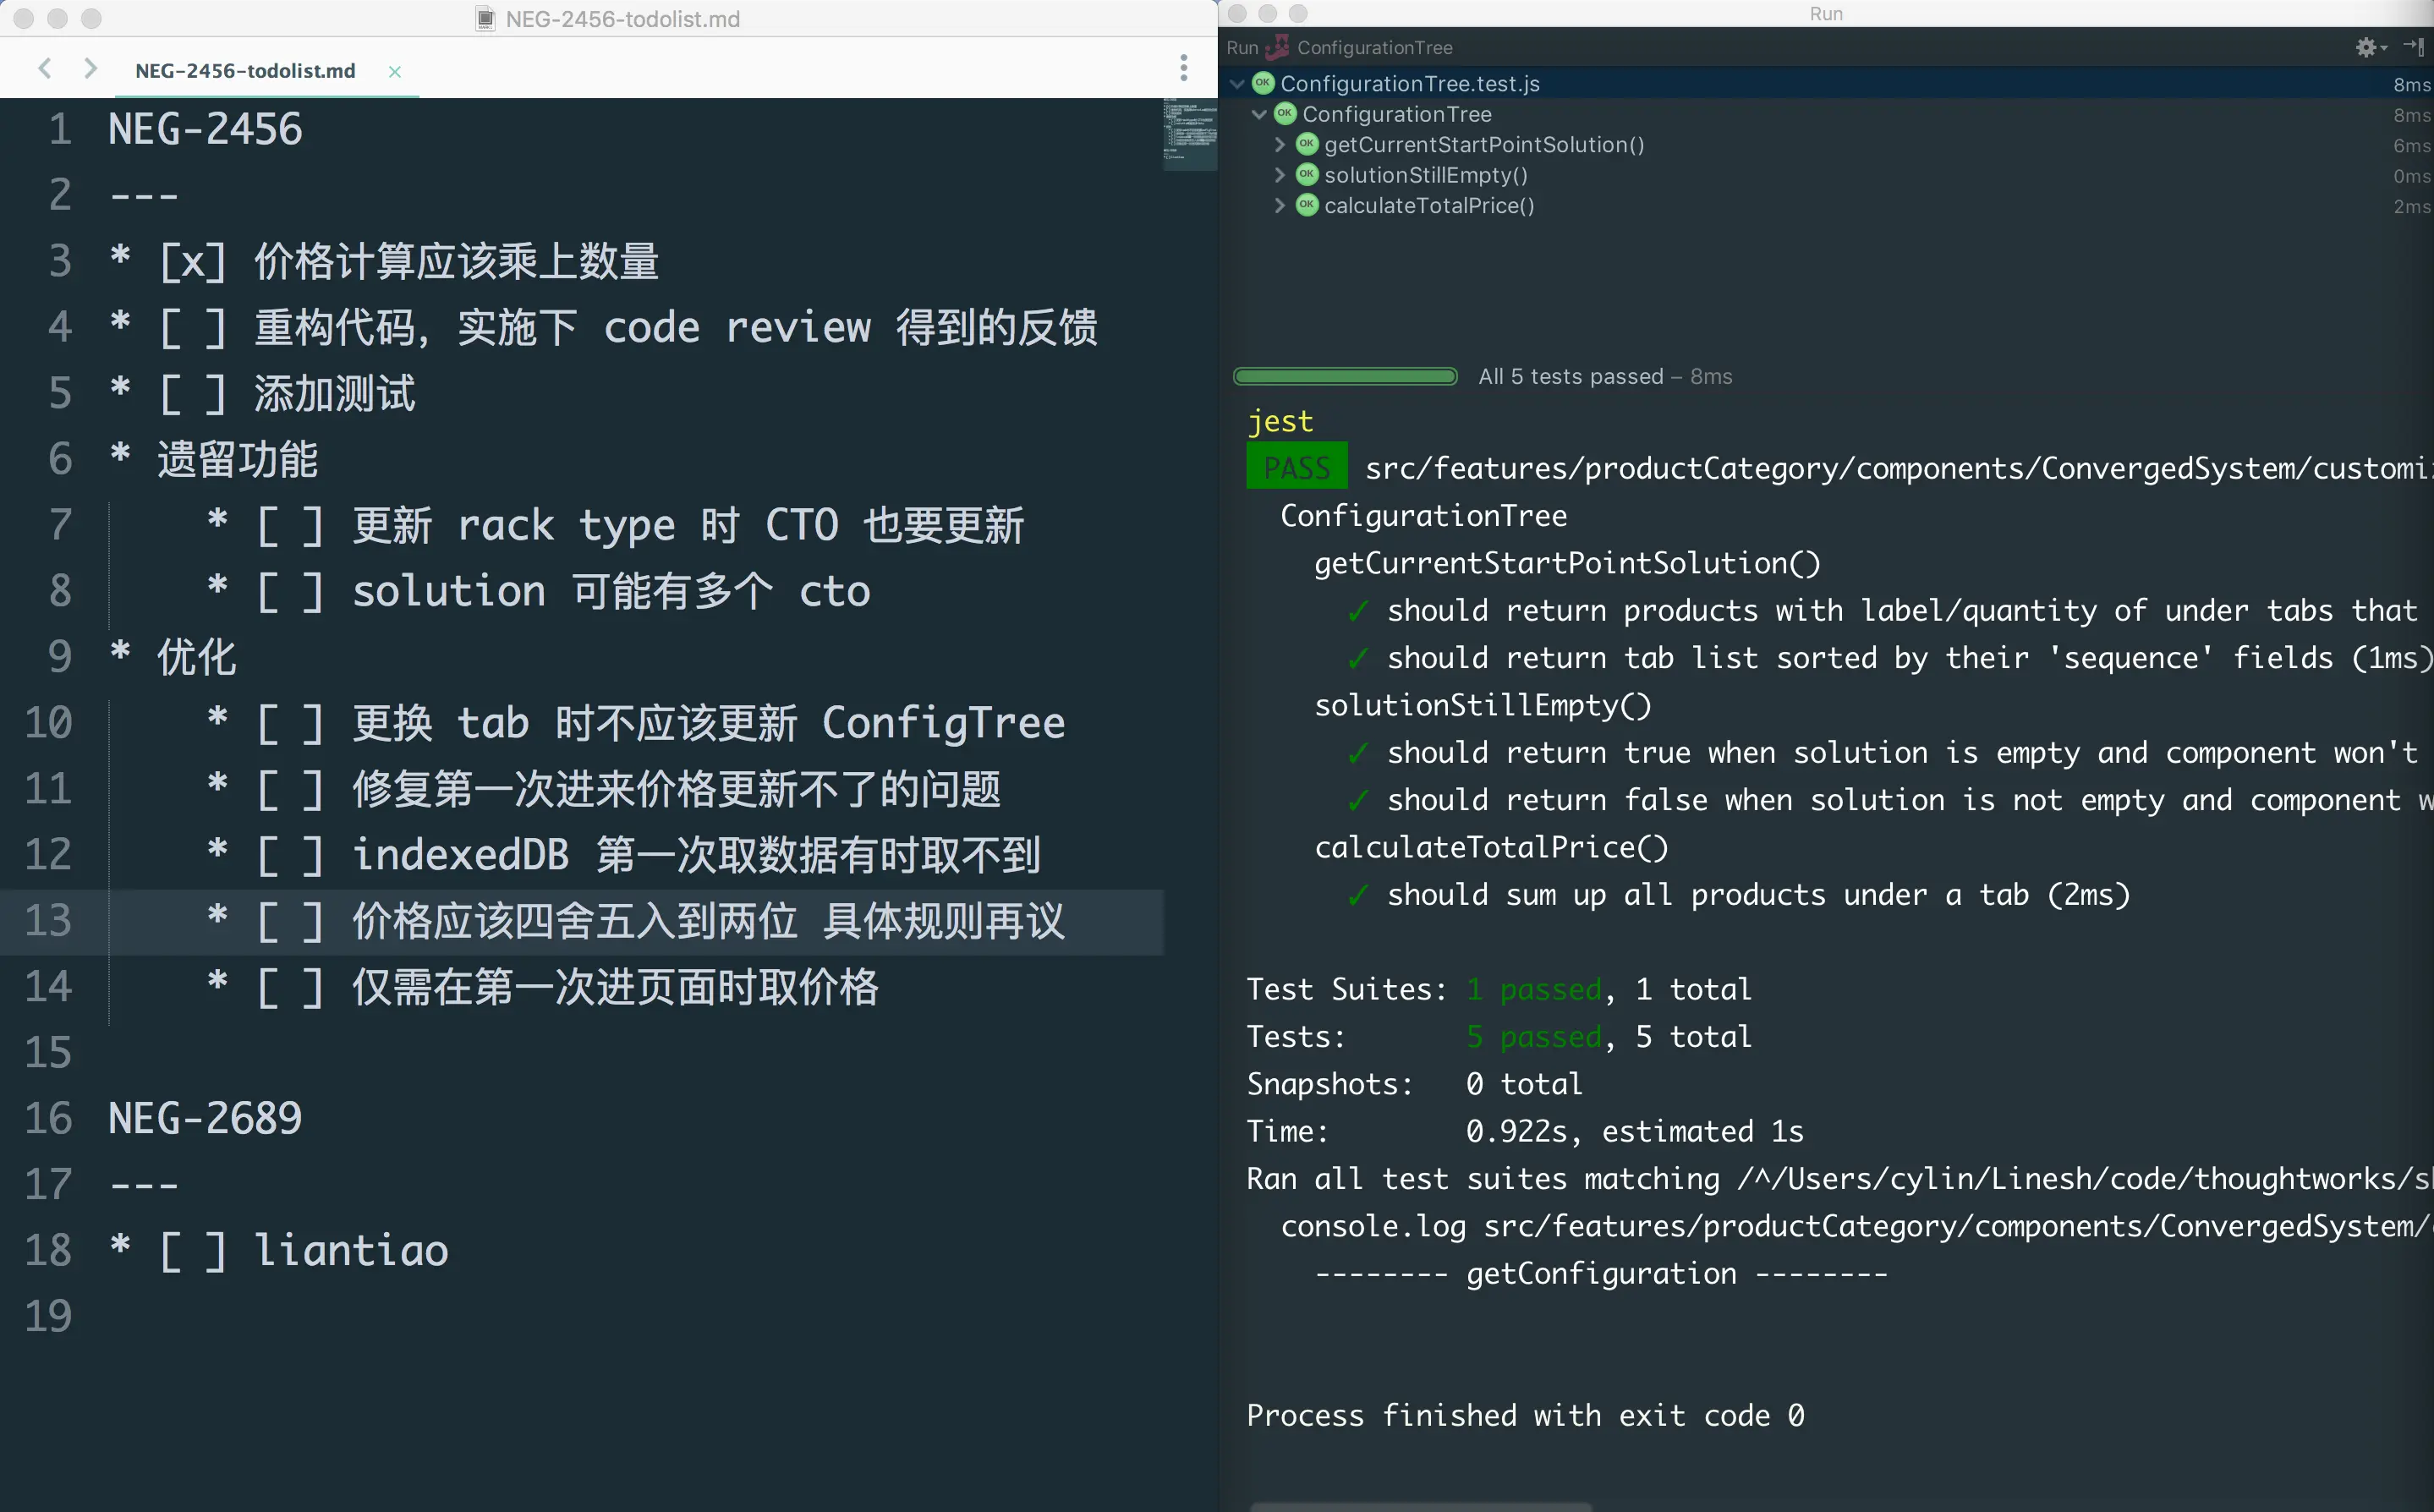Click the empty checkbox before liantiao
The width and height of the screenshot is (2434, 1512).
coord(192,1251)
